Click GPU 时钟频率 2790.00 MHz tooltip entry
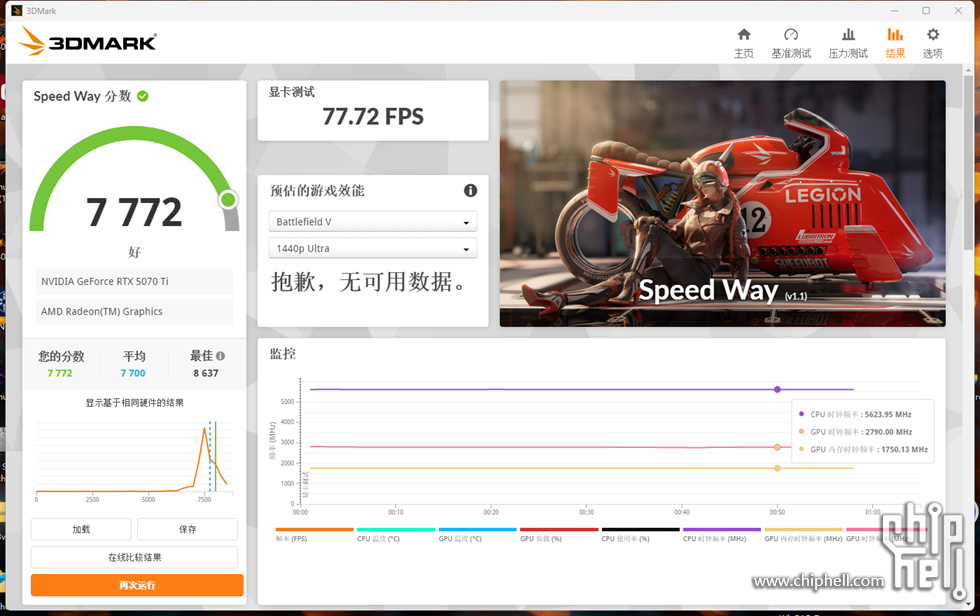The width and height of the screenshot is (980, 616). click(855, 432)
